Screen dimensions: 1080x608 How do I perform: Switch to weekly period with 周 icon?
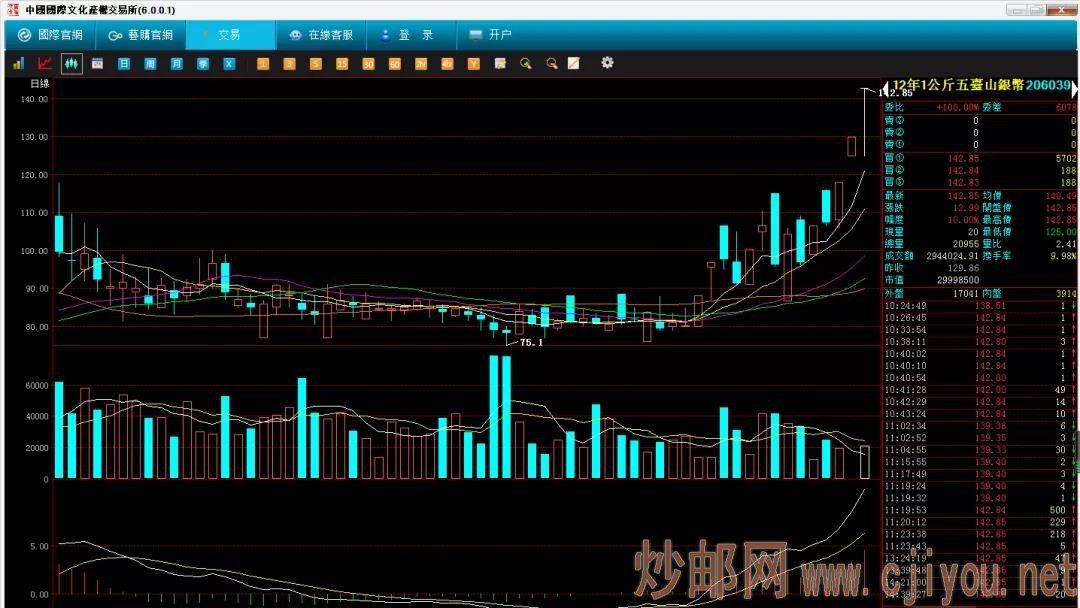click(150, 64)
